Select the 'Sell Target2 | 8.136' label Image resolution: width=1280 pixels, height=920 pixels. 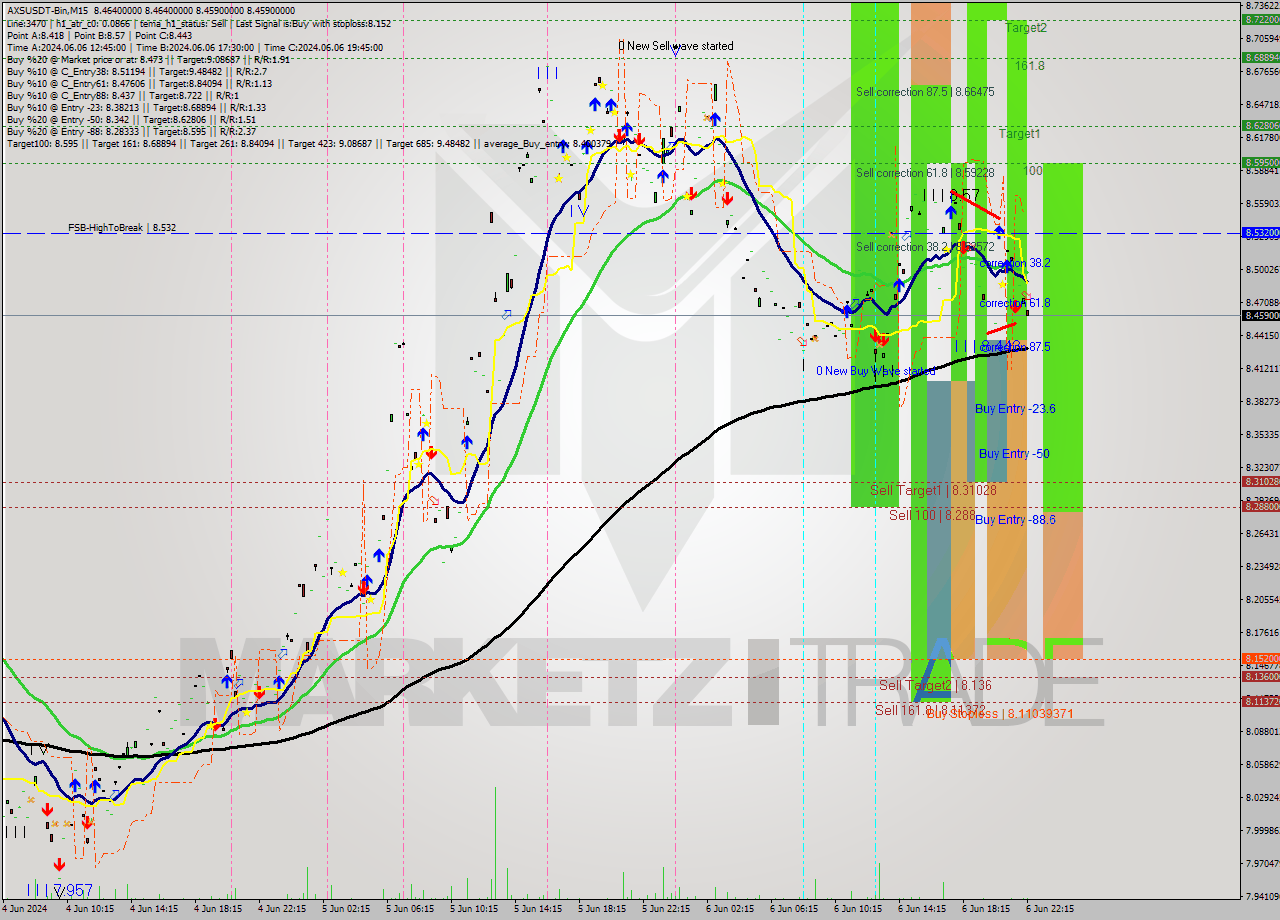tap(935, 685)
